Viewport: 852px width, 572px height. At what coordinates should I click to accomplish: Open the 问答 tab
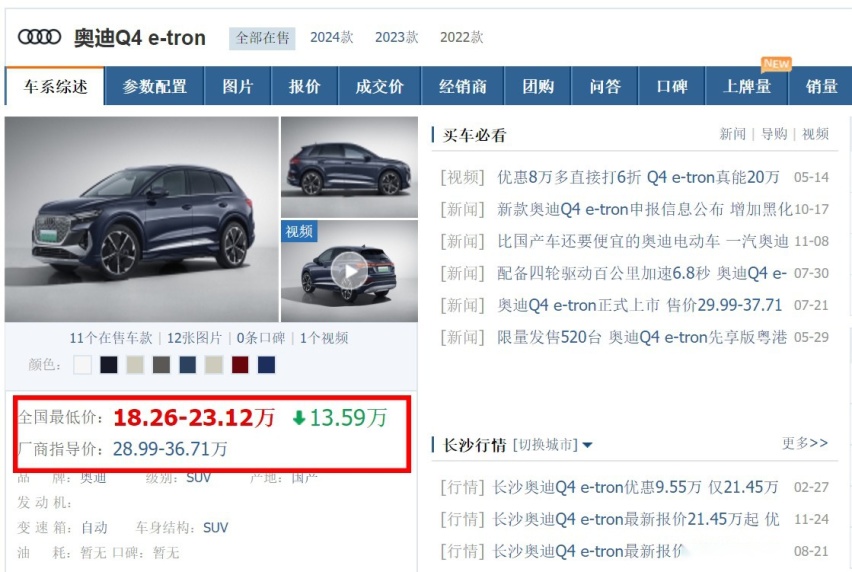click(605, 86)
